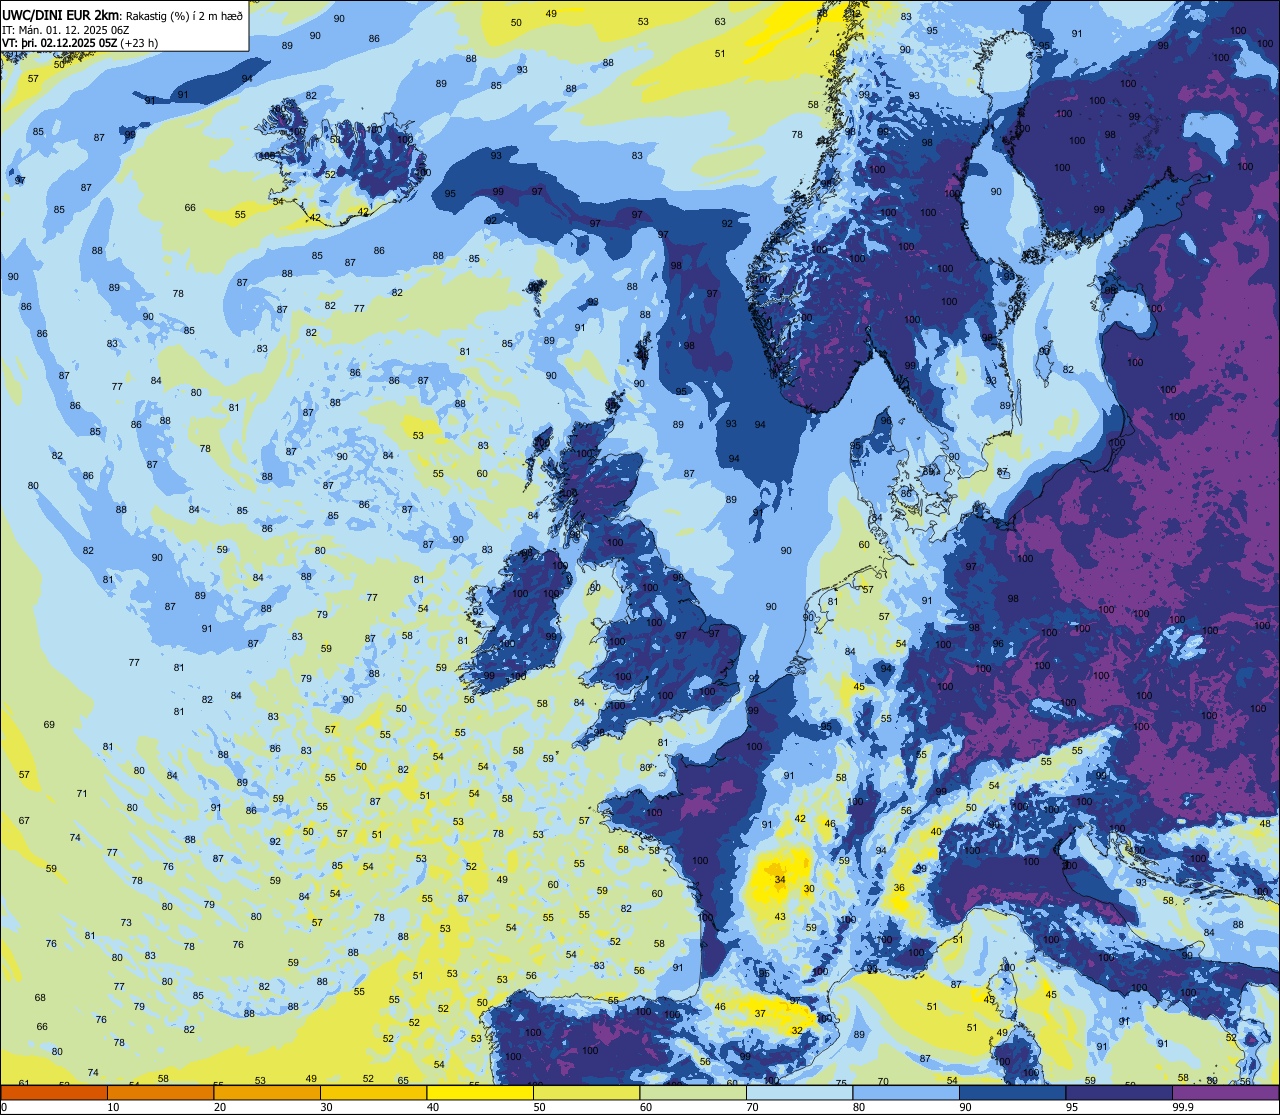Click the title "UWC/DINI EUR 2km"
1280x1115 pixels.
point(60,15)
